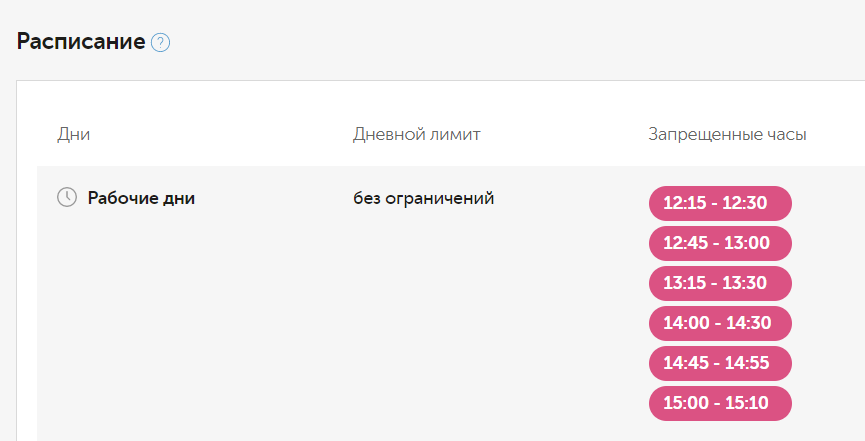Viewport: 865px width, 441px height.
Task: Open the 14:00 - 14:30 forbidden hours tag
Action: (720, 323)
